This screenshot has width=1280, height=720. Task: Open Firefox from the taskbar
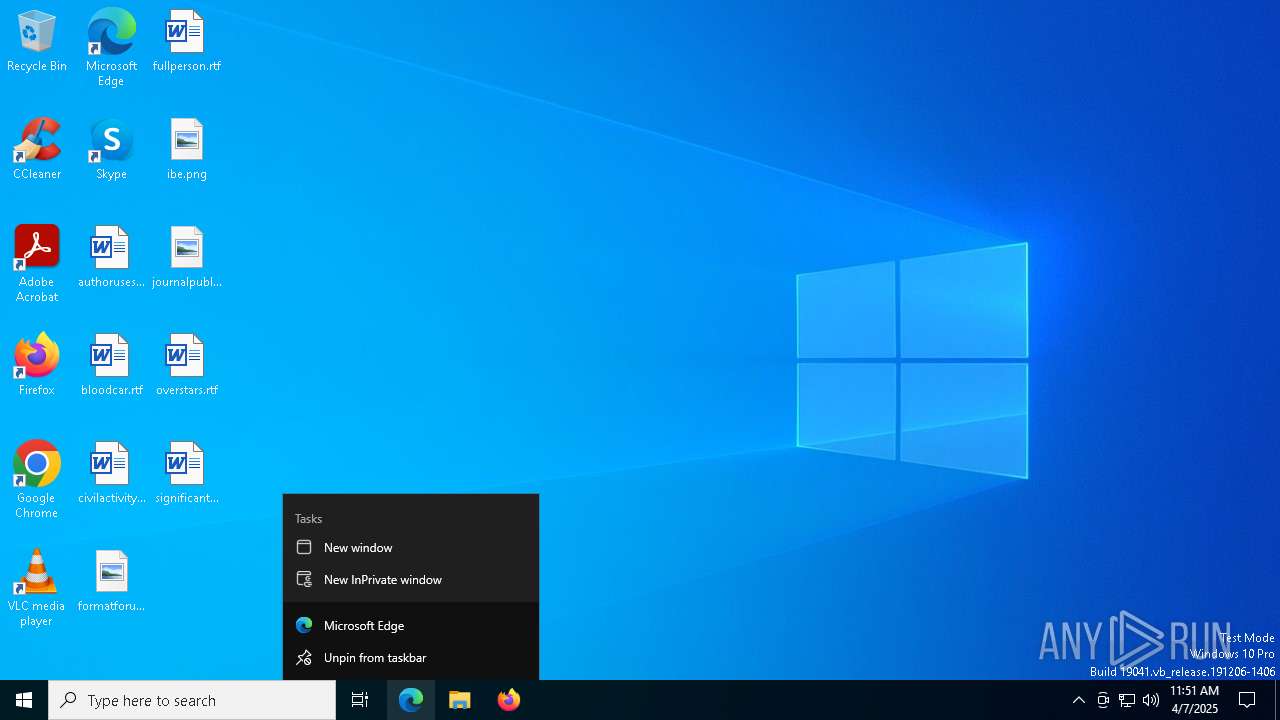[509, 700]
